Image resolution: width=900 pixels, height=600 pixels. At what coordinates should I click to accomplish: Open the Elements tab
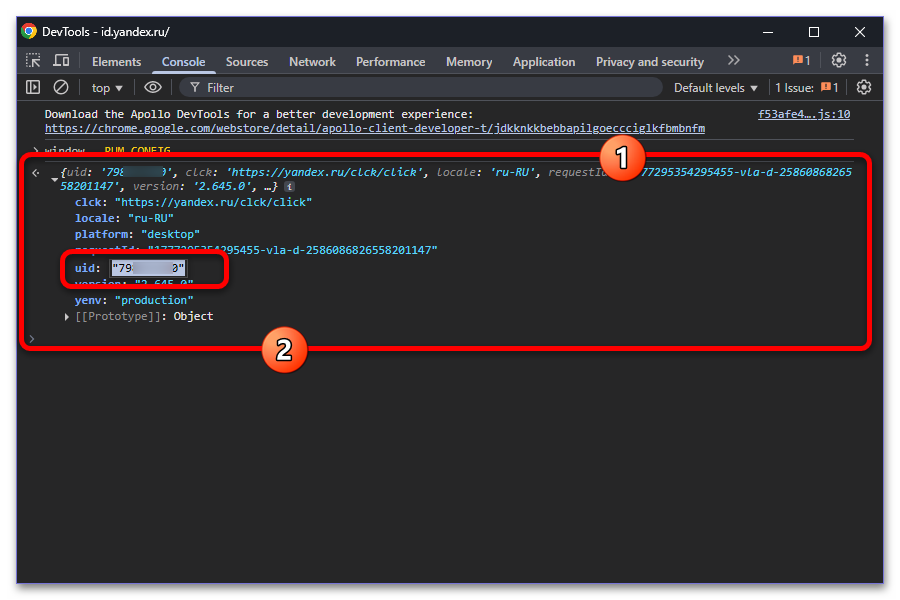coord(117,62)
